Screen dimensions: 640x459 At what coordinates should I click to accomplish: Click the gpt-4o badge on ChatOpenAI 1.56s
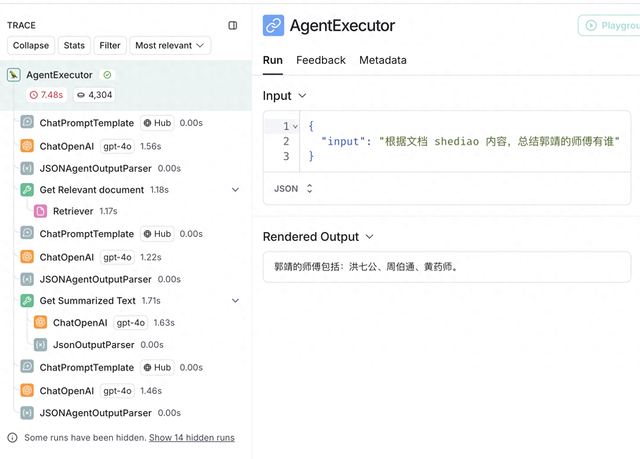coord(117,146)
